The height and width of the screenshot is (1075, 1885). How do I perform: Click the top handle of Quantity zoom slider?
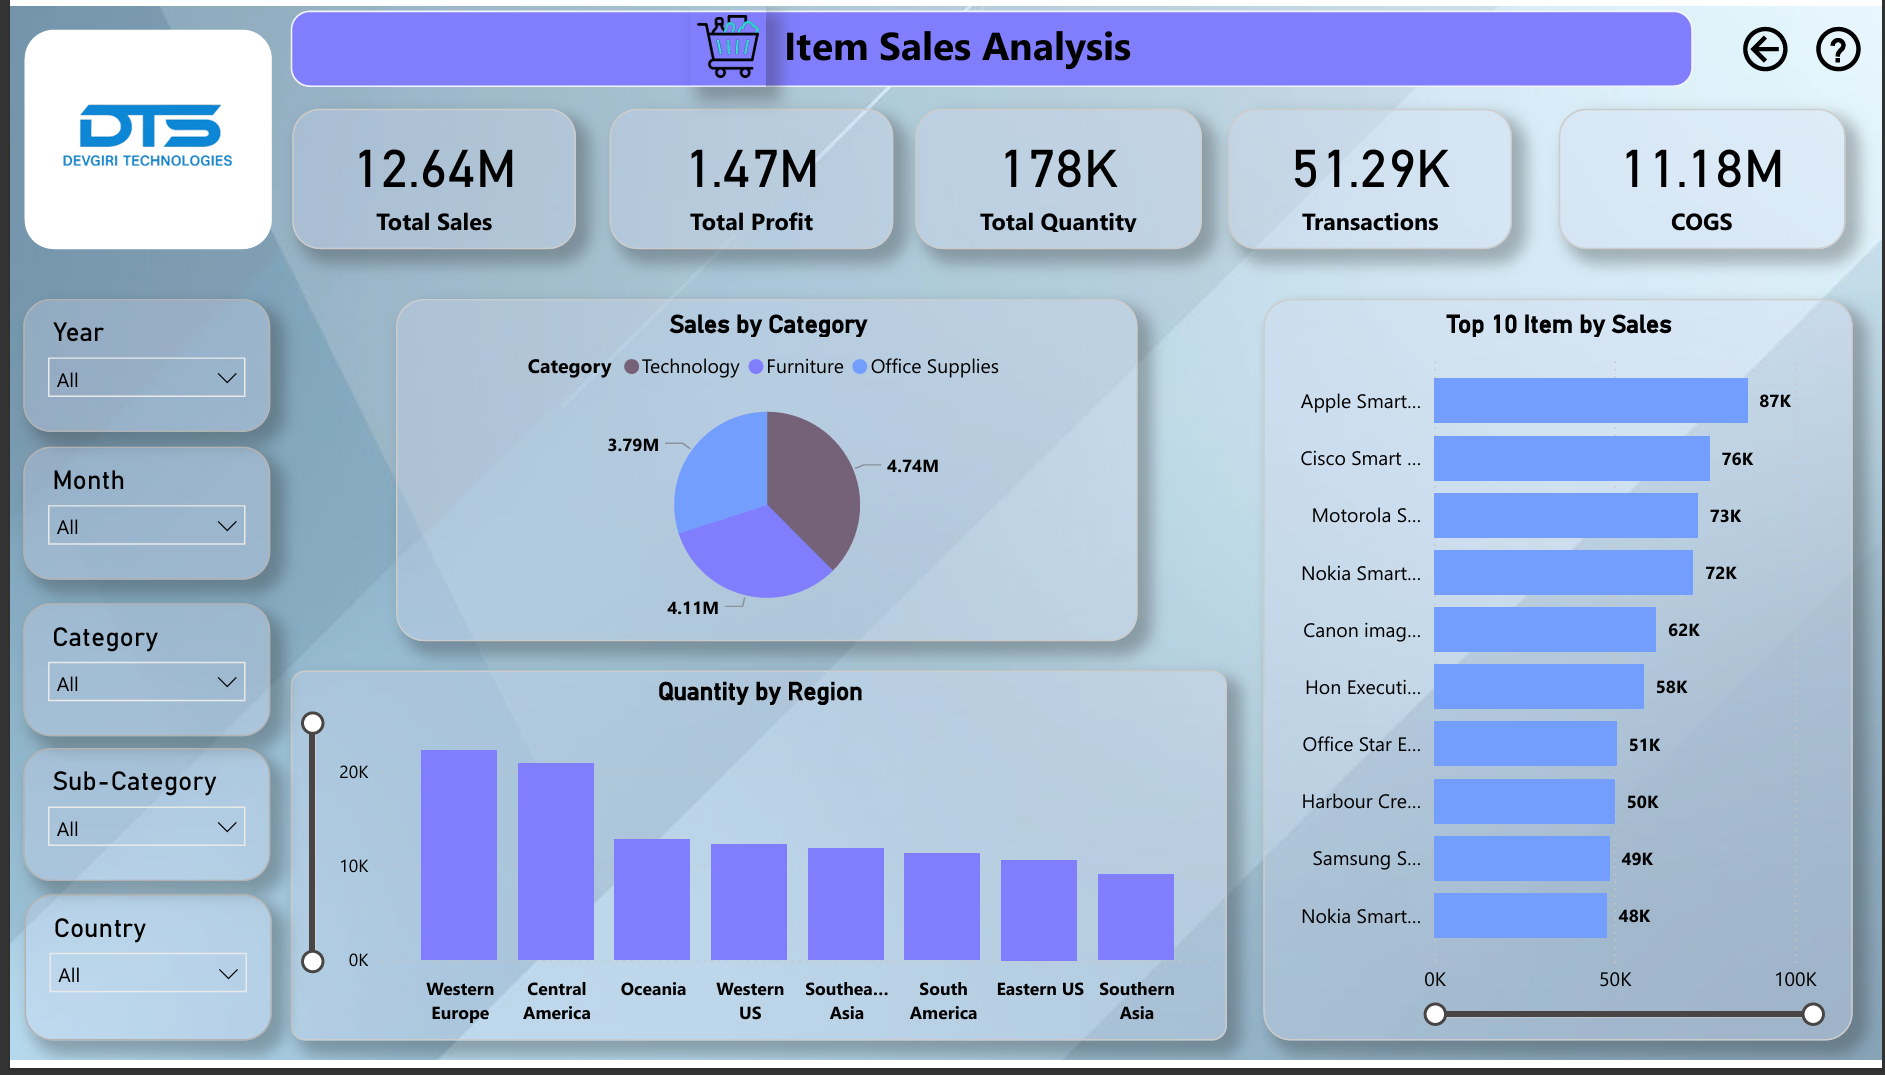point(313,723)
